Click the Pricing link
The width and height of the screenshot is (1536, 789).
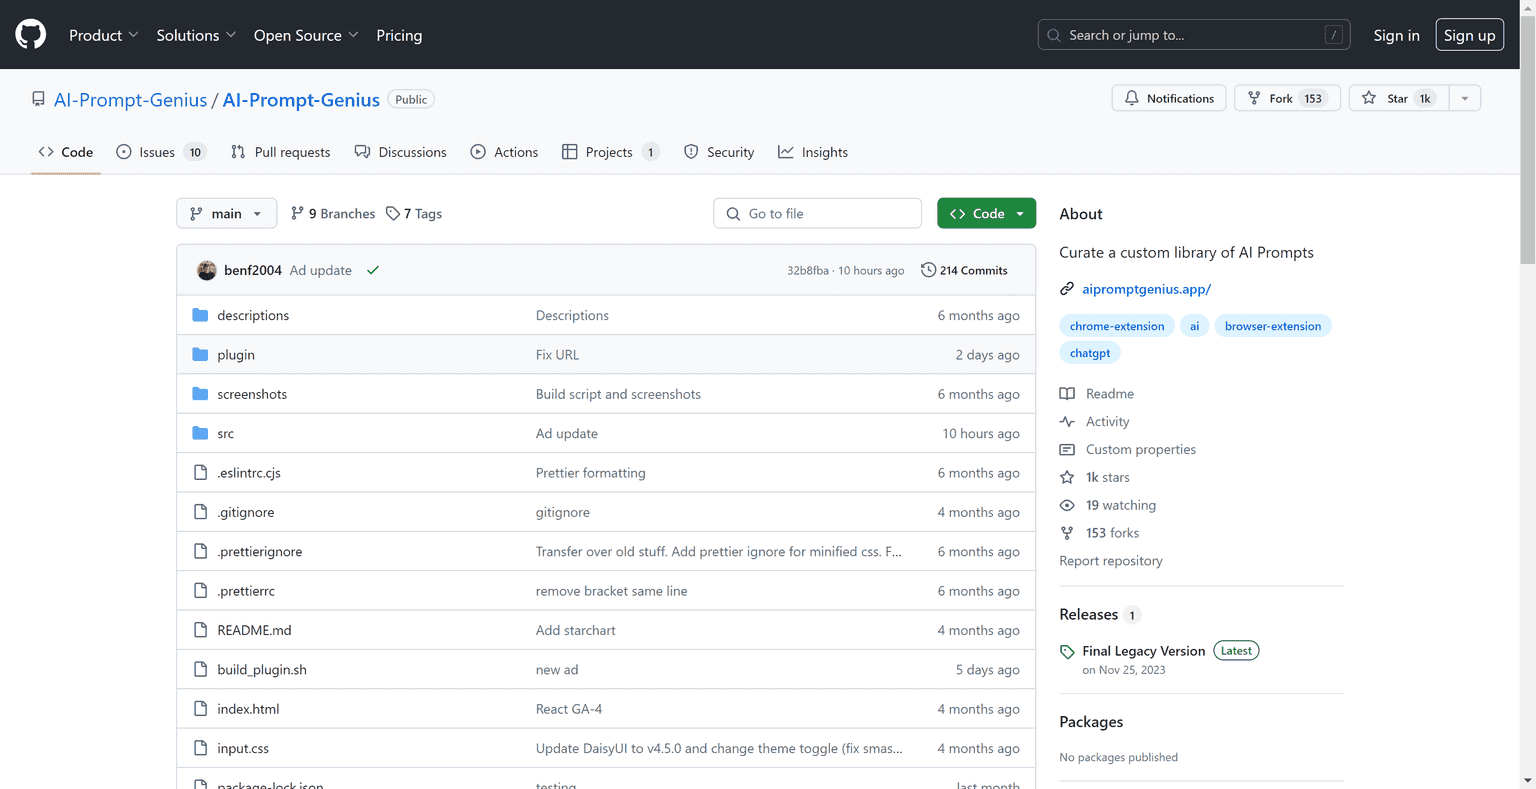click(x=399, y=35)
